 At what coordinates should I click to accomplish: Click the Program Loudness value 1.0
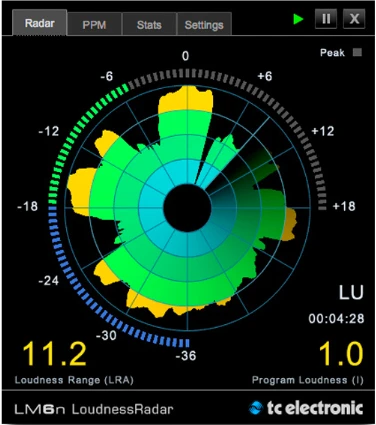tap(341, 354)
